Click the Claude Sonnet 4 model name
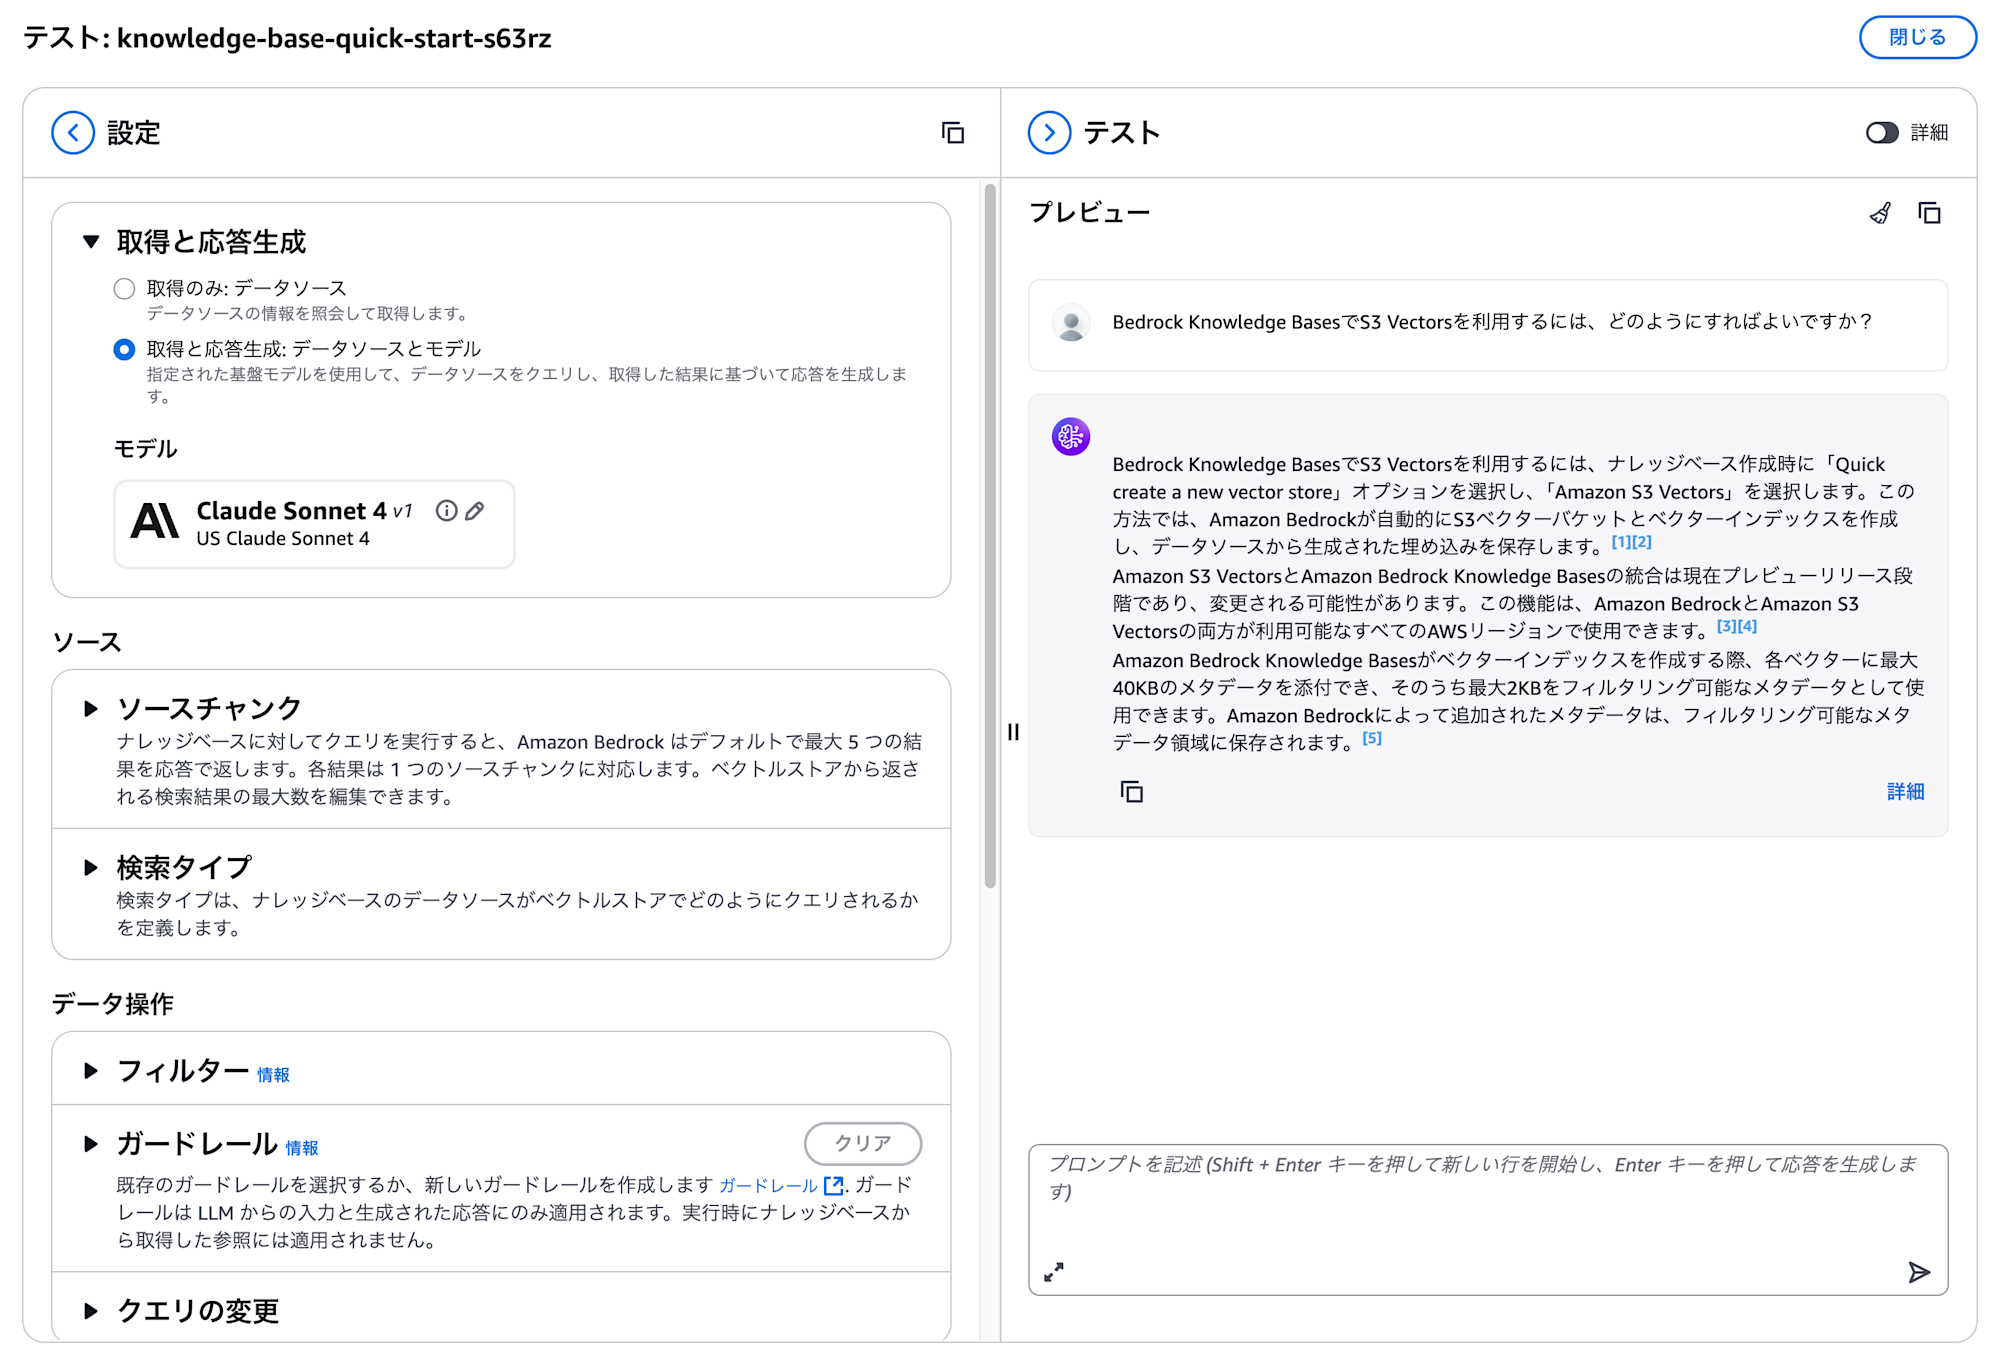 [291, 511]
